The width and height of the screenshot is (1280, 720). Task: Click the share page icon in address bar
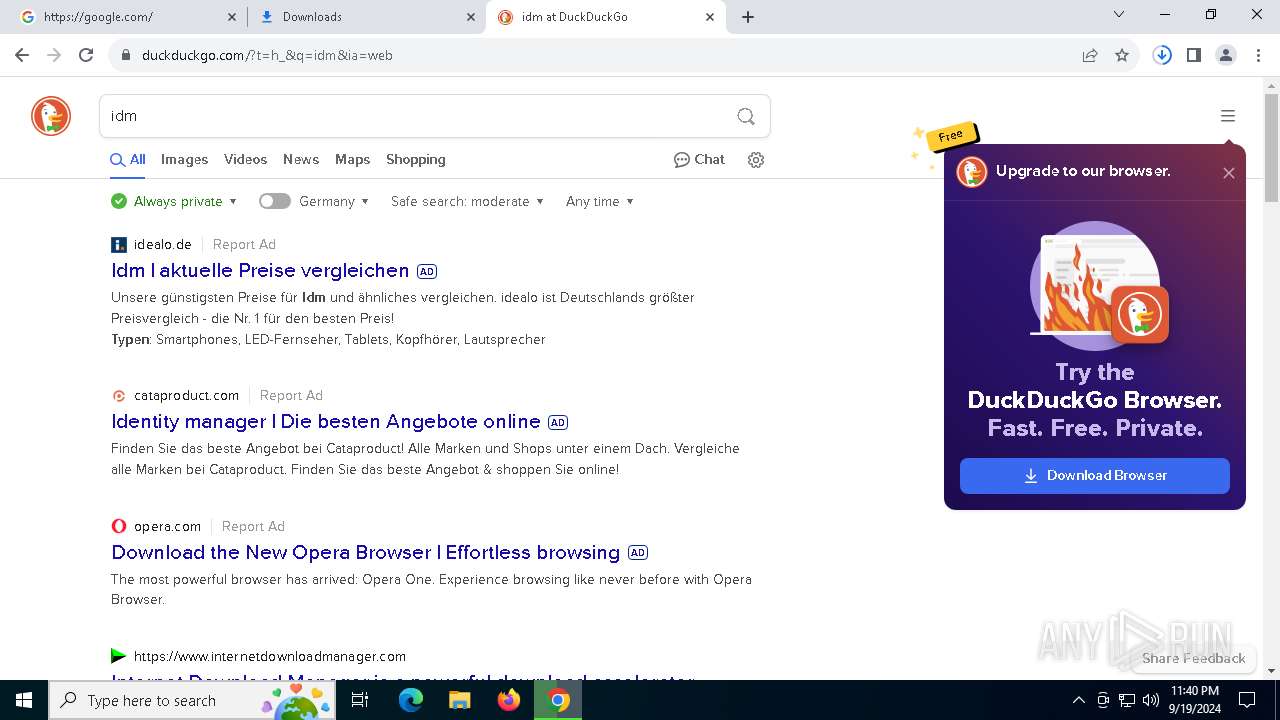tap(1090, 55)
